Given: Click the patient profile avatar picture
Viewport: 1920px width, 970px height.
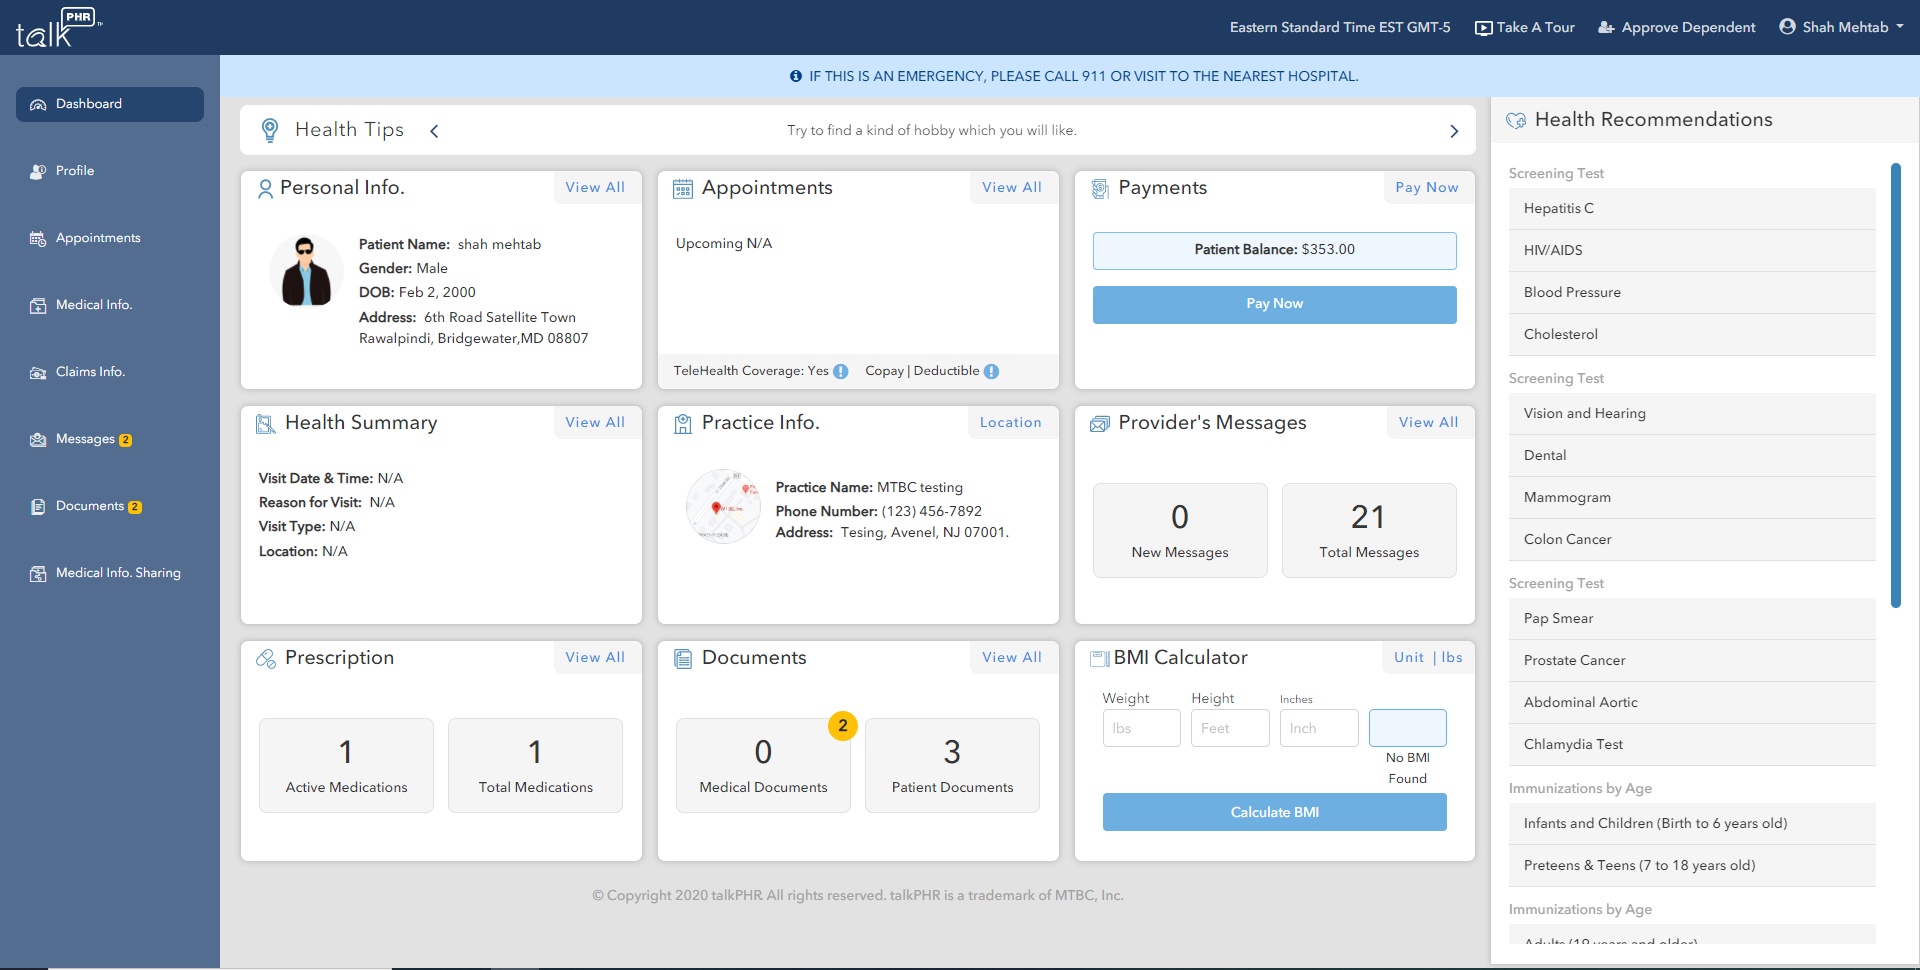Looking at the screenshot, I should click(x=306, y=271).
